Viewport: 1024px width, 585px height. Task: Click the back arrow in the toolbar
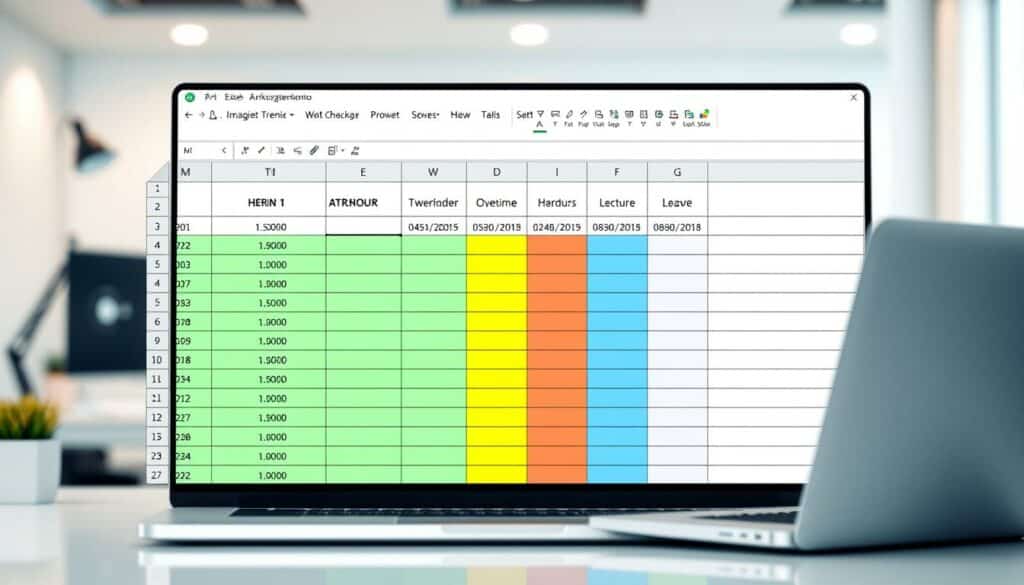coord(188,116)
